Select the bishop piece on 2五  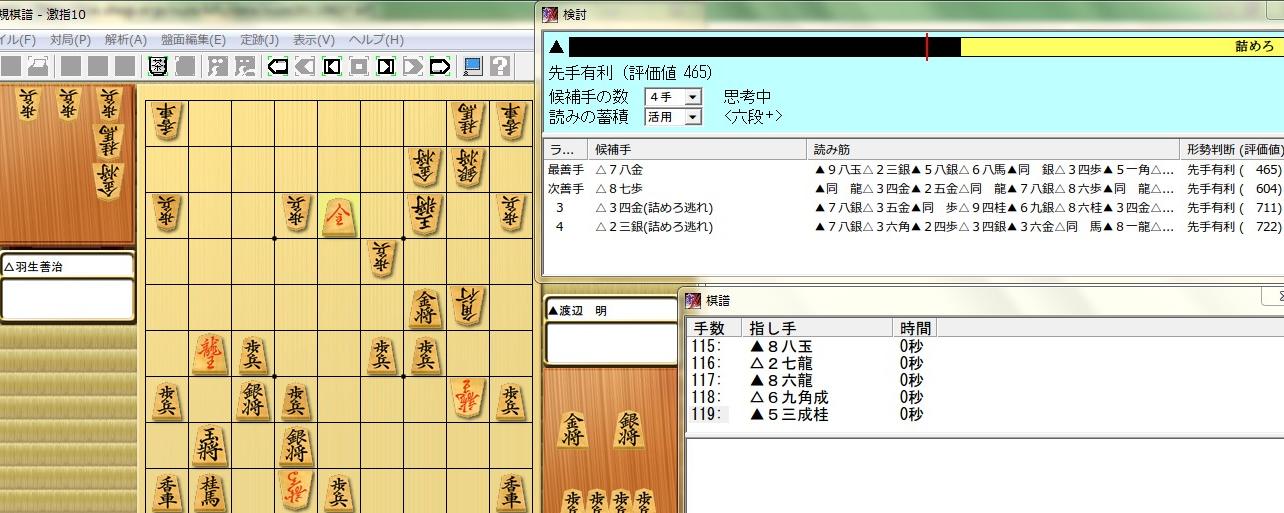click(x=467, y=307)
